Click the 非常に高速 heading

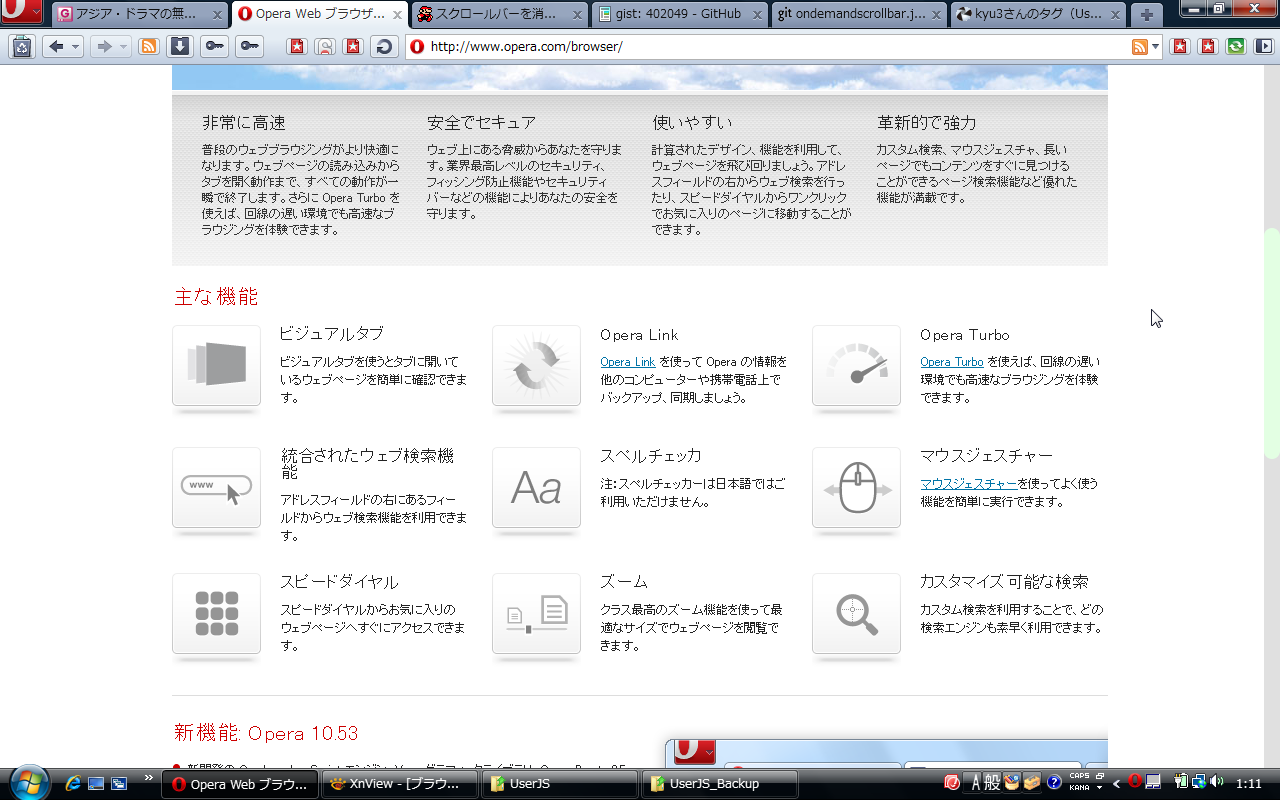pos(244,123)
